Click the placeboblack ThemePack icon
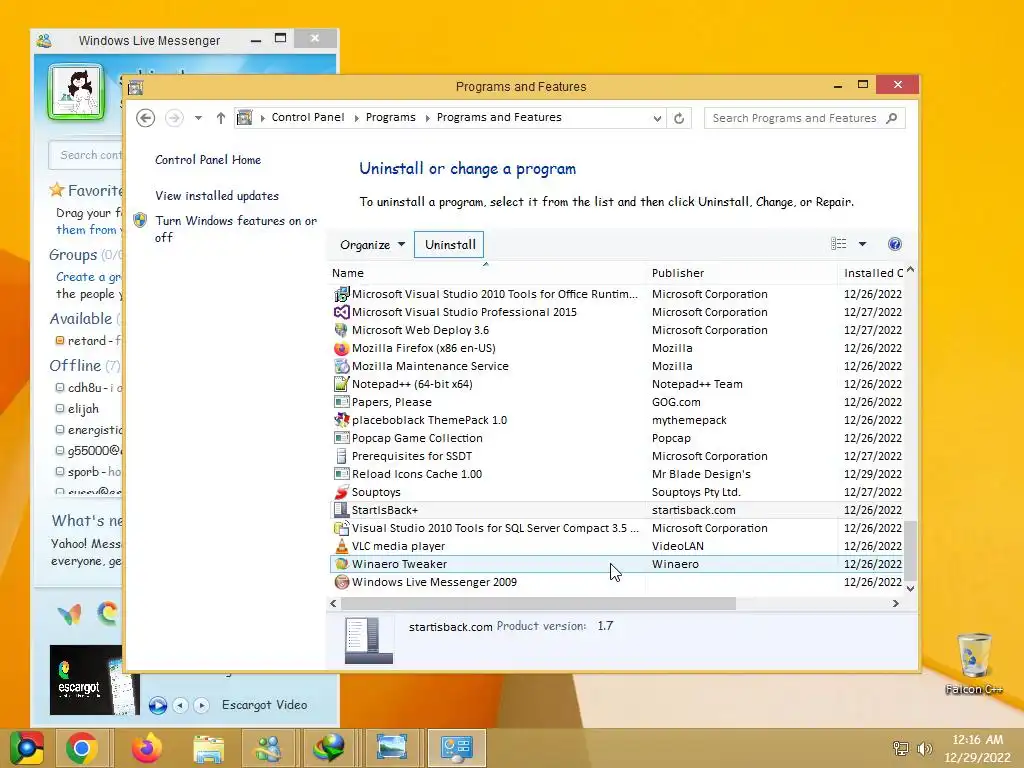Image resolution: width=1024 pixels, height=768 pixels. [341, 420]
